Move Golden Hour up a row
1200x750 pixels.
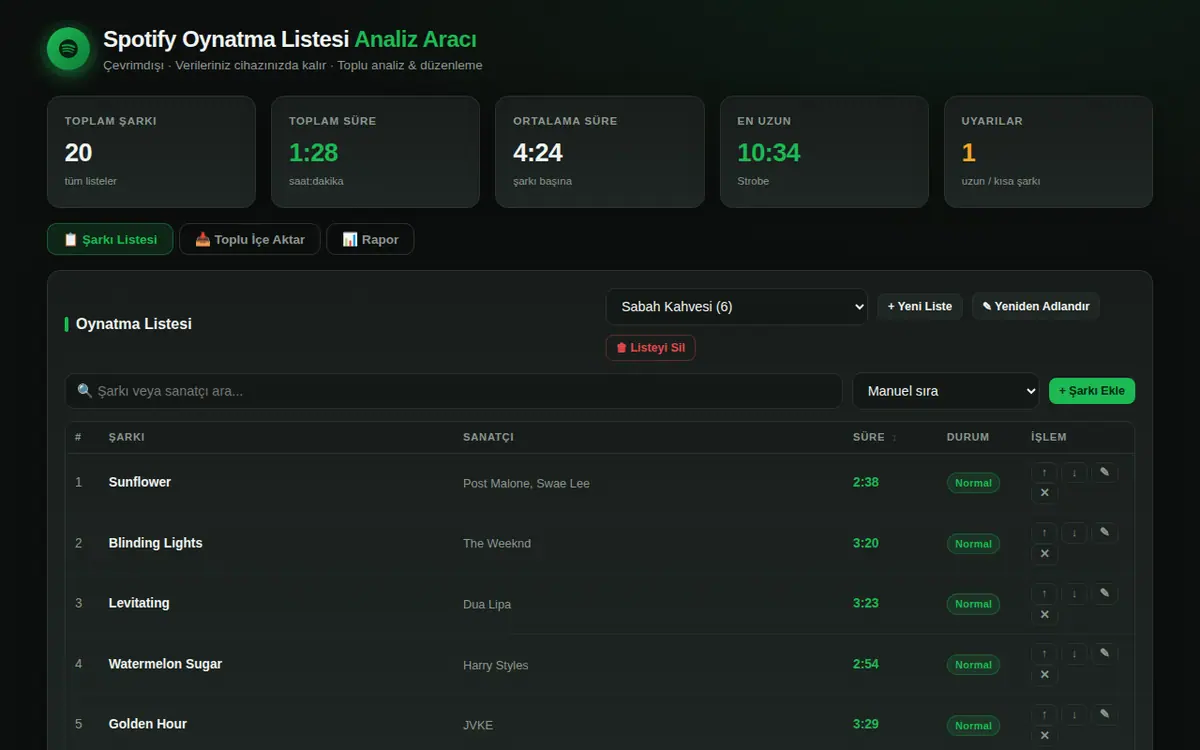[x=1044, y=714]
